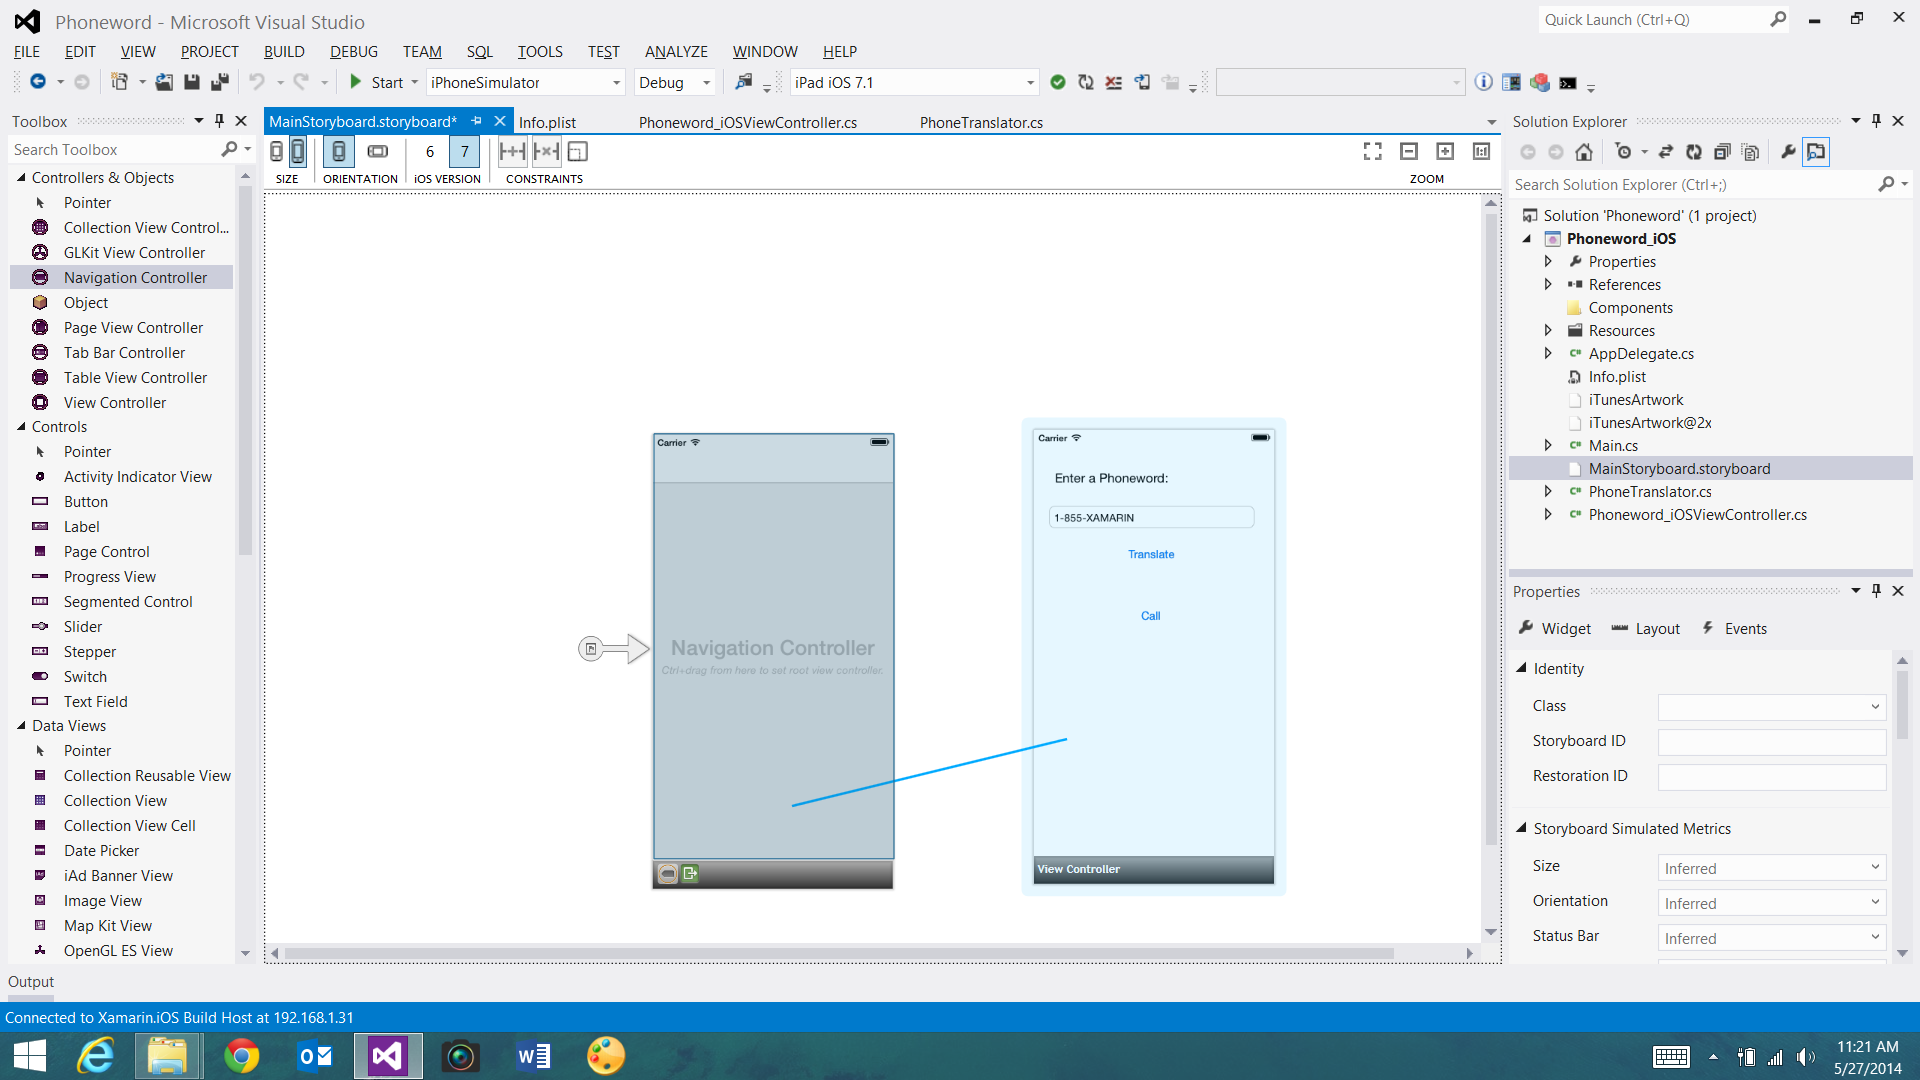Expand the References node in Solution Explorer
This screenshot has width=1920, height=1080.
[x=1548, y=285]
